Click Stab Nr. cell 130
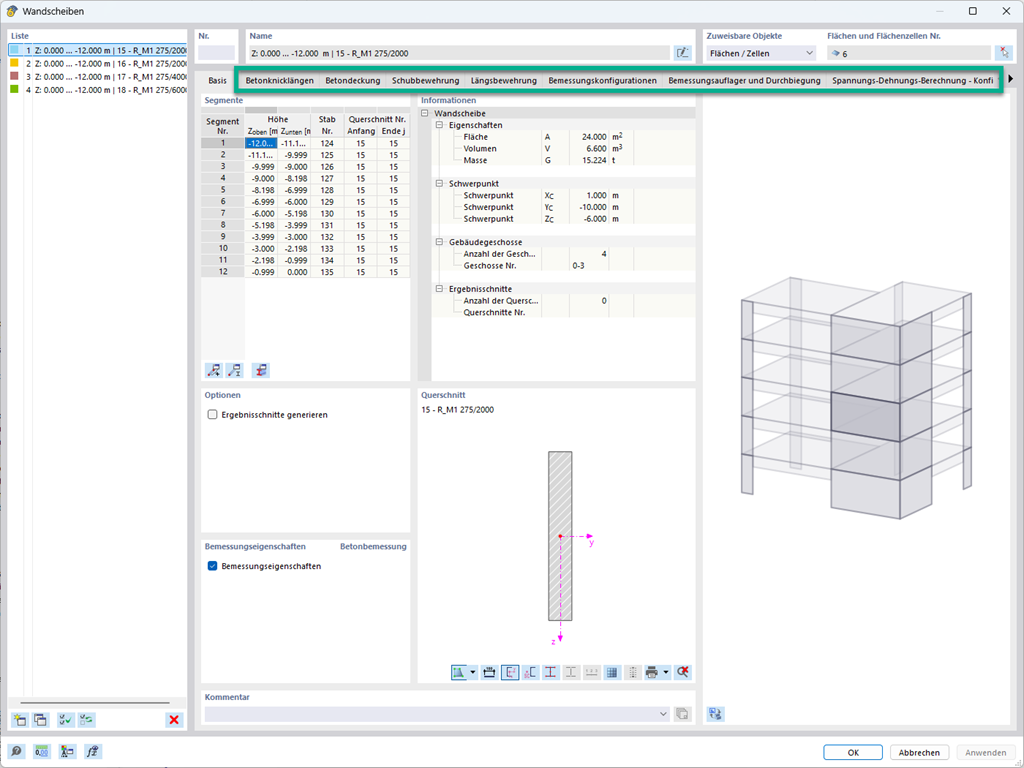 point(327,214)
